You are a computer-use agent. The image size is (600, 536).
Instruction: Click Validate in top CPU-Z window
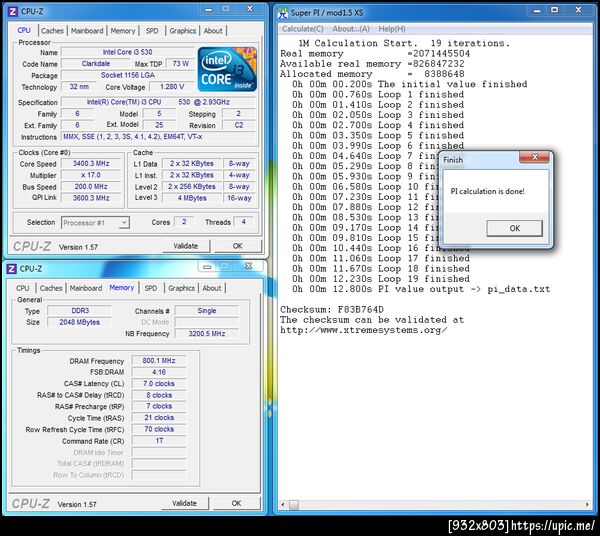pyautogui.click(x=186, y=246)
